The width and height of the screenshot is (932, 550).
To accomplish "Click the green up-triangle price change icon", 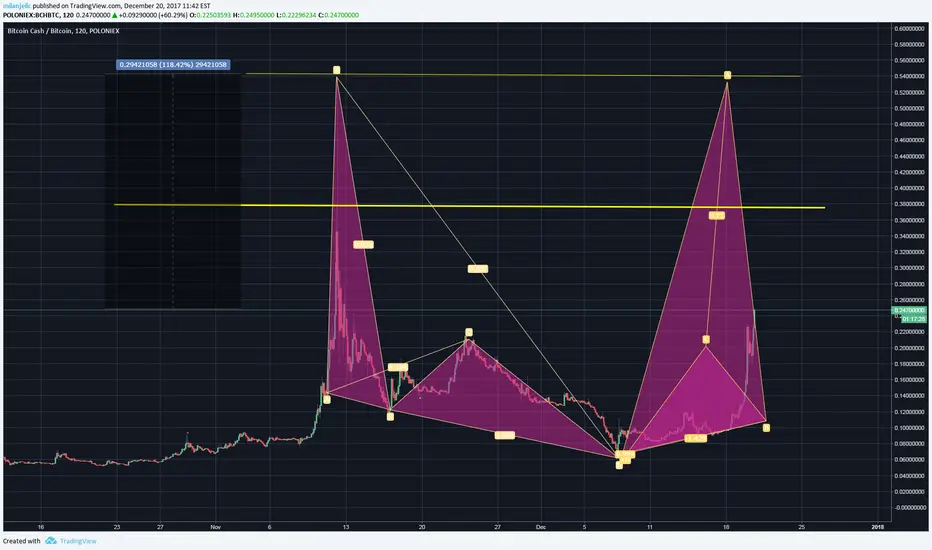I will coord(115,15).
